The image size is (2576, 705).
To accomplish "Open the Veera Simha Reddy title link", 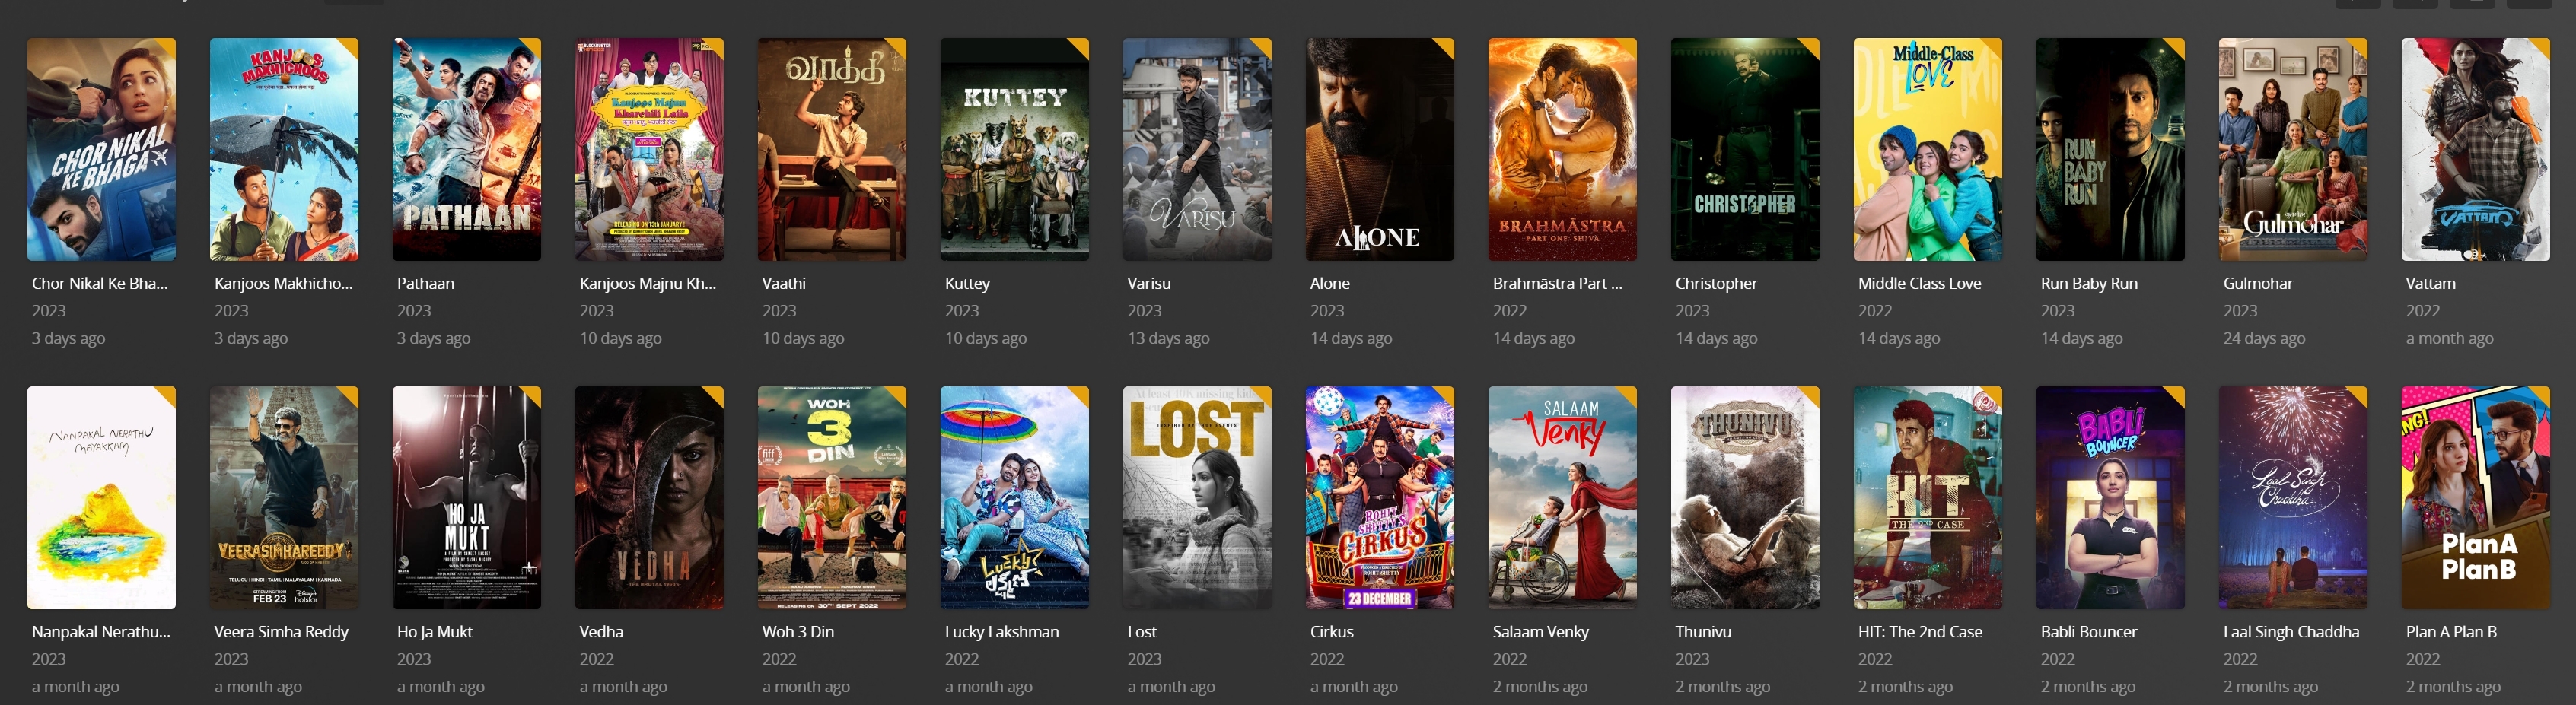I will click(x=281, y=632).
